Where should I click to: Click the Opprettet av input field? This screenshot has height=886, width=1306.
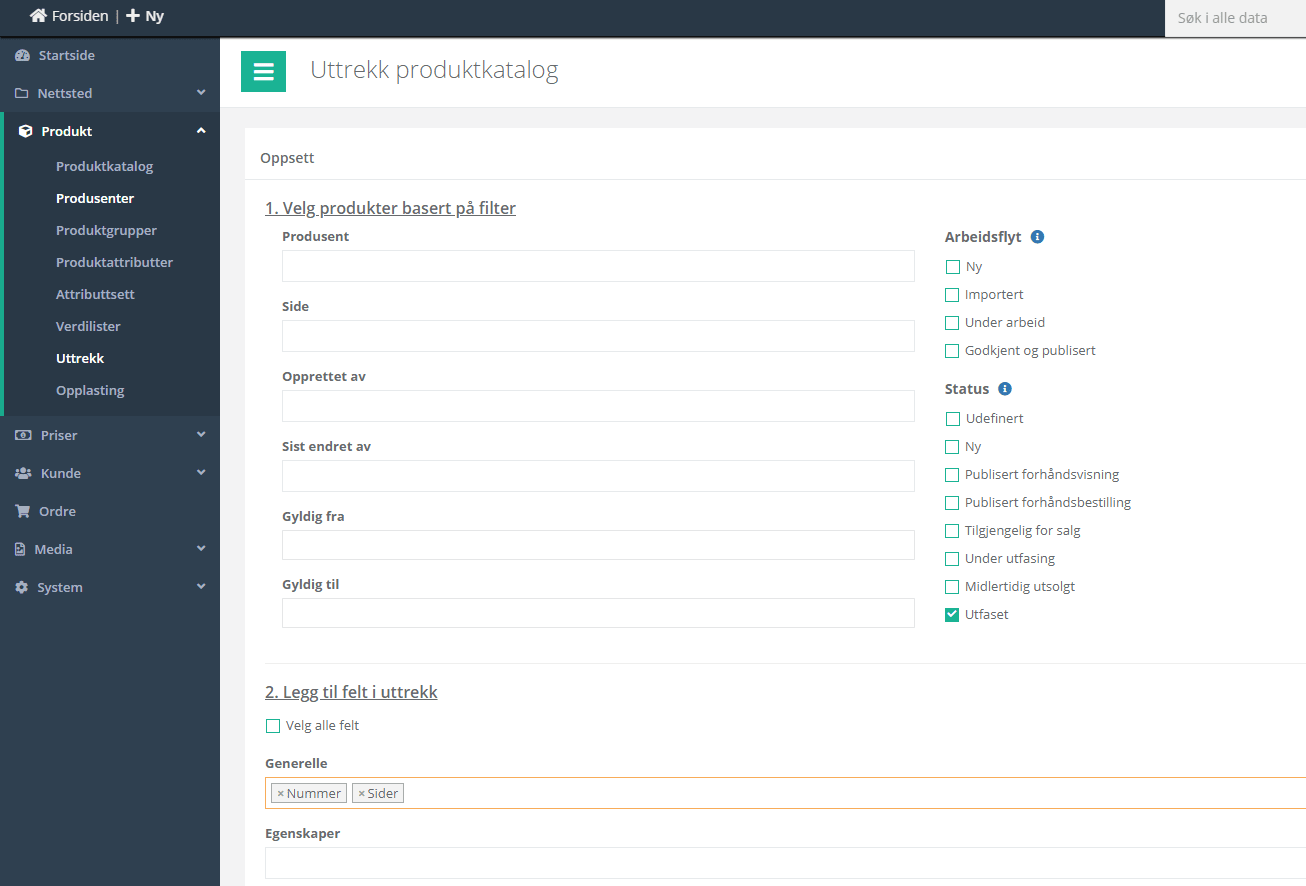(x=598, y=406)
